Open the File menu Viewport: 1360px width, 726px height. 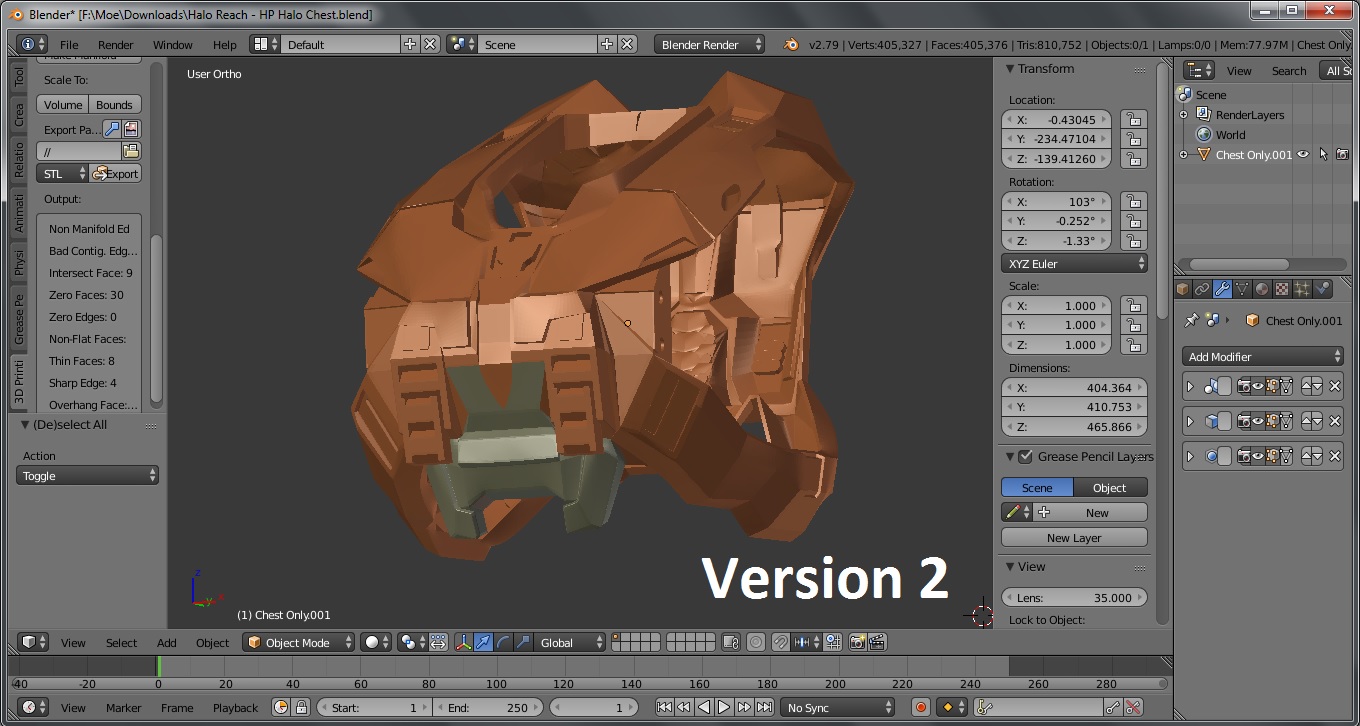point(69,44)
